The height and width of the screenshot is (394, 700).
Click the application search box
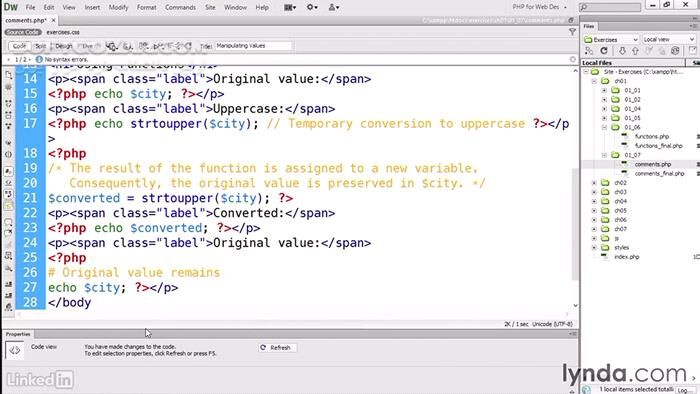[610, 7]
